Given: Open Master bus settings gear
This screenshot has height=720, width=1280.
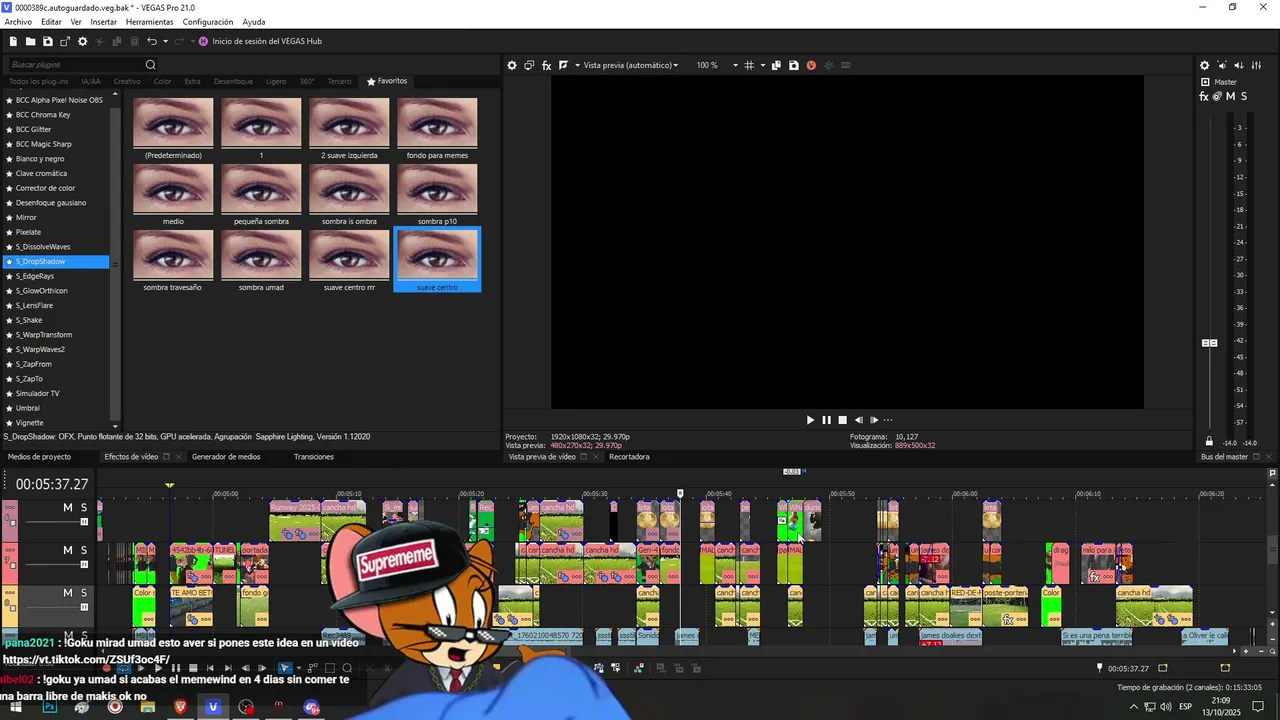Looking at the screenshot, I should 1204,65.
